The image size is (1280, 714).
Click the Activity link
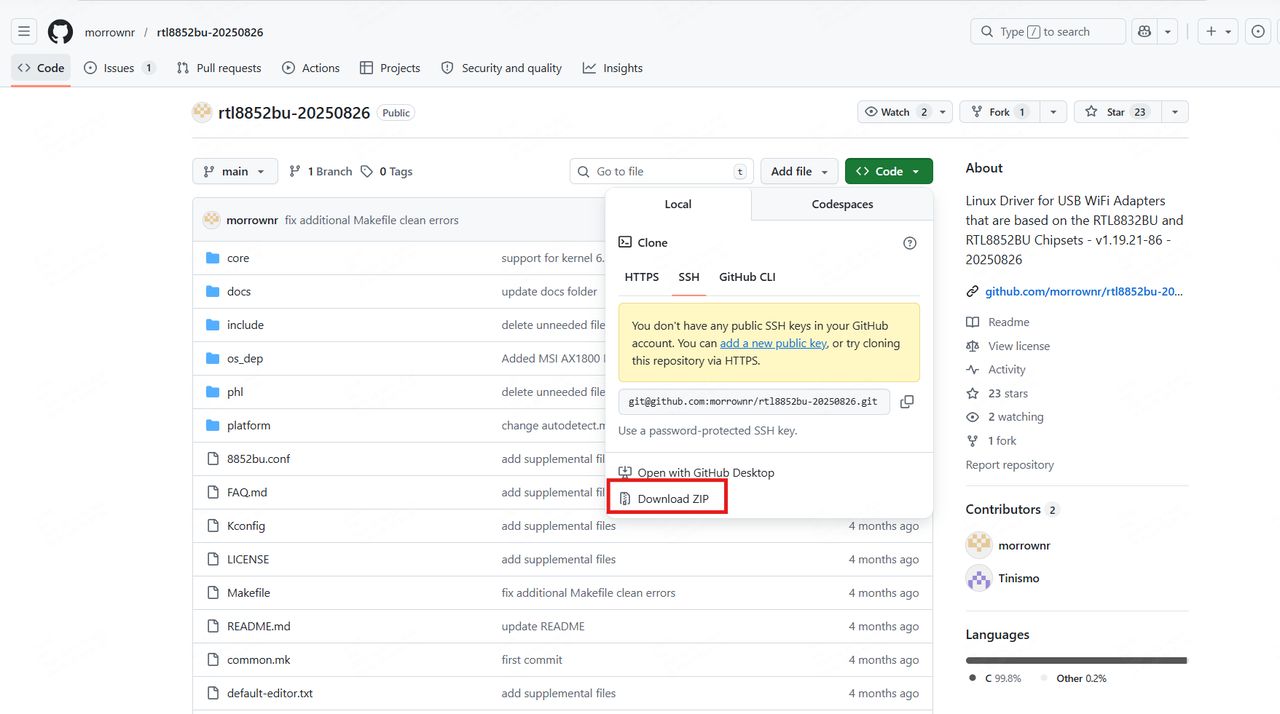pos(1007,370)
